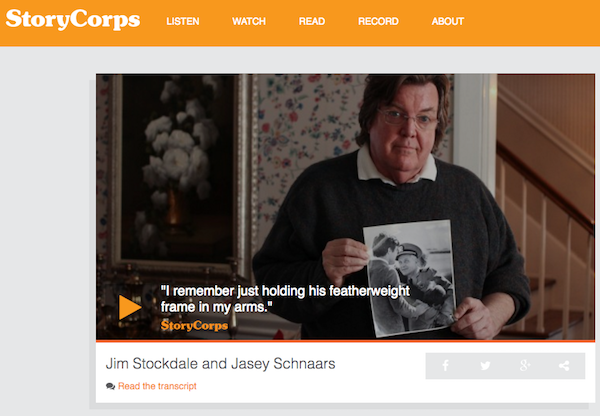The image size is (600, 416).
Task: Open the LISTEN menu
Action: (x=183, y=21)
